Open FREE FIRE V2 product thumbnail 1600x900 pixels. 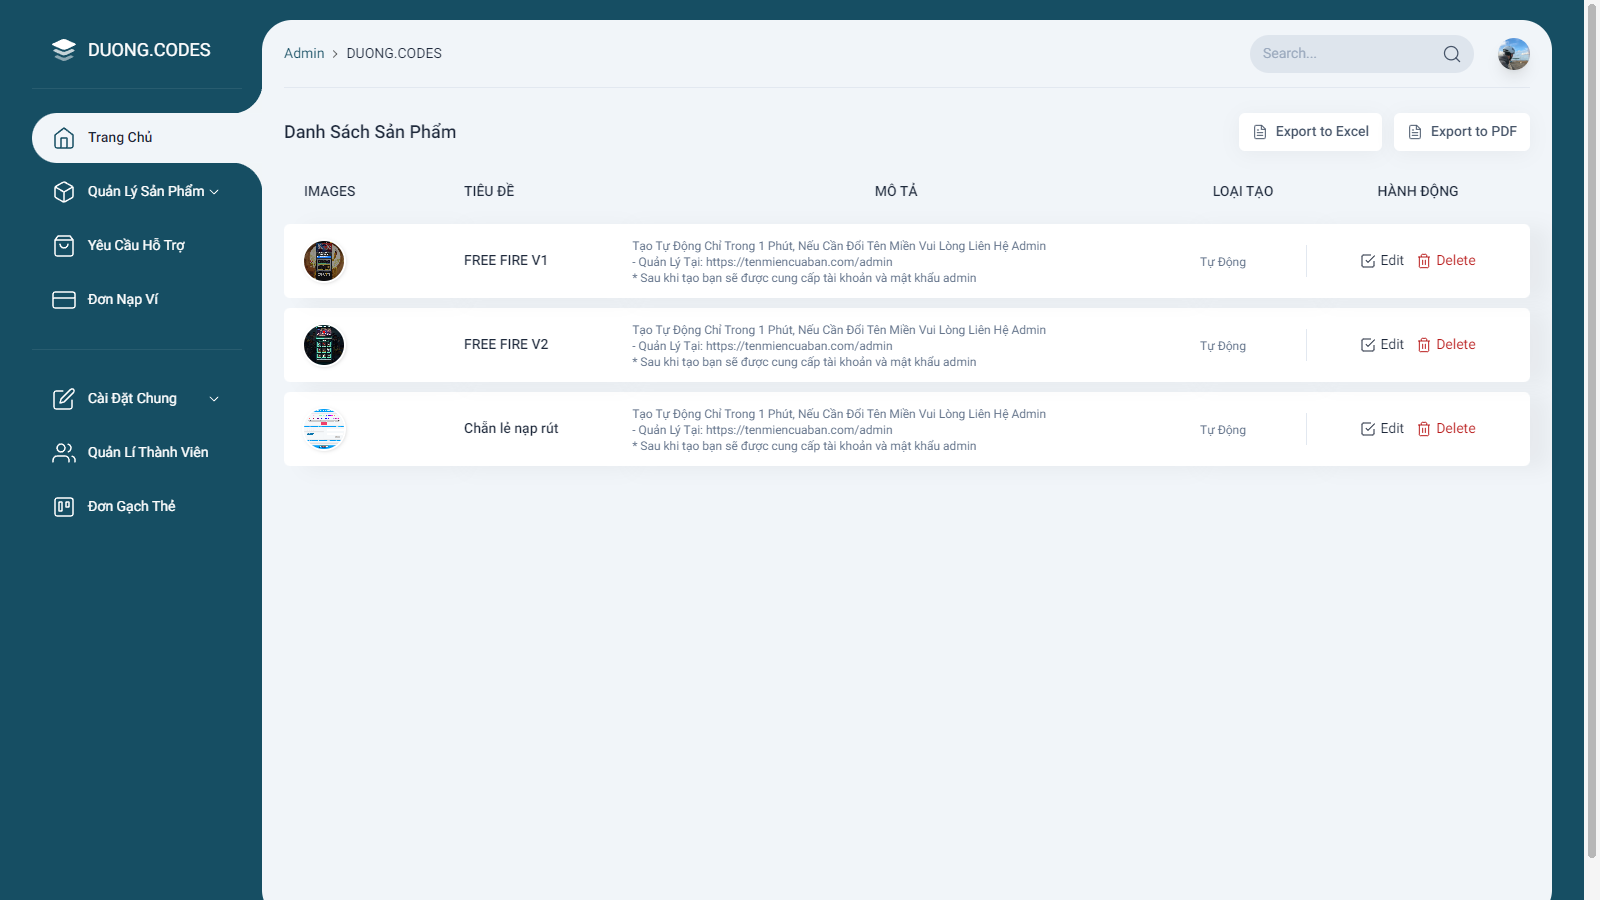coord(324,345)
